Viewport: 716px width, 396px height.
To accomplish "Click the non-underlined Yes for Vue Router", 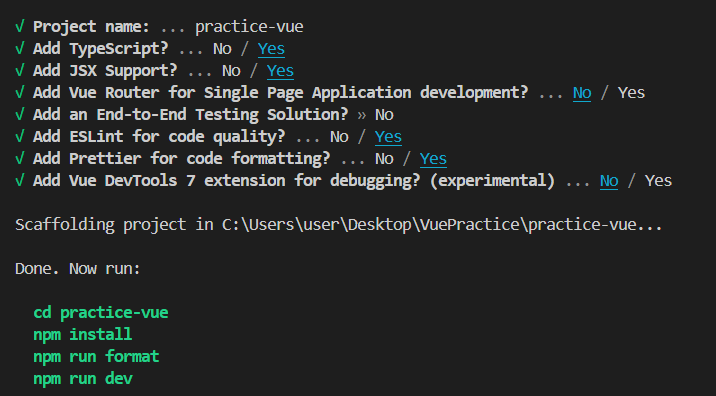I will [x=632, y=92].
